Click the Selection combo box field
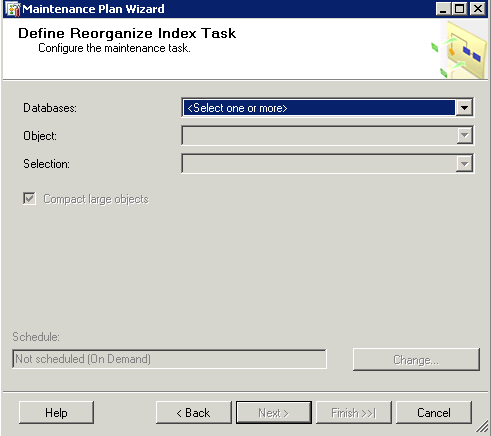 pos(328,164)
